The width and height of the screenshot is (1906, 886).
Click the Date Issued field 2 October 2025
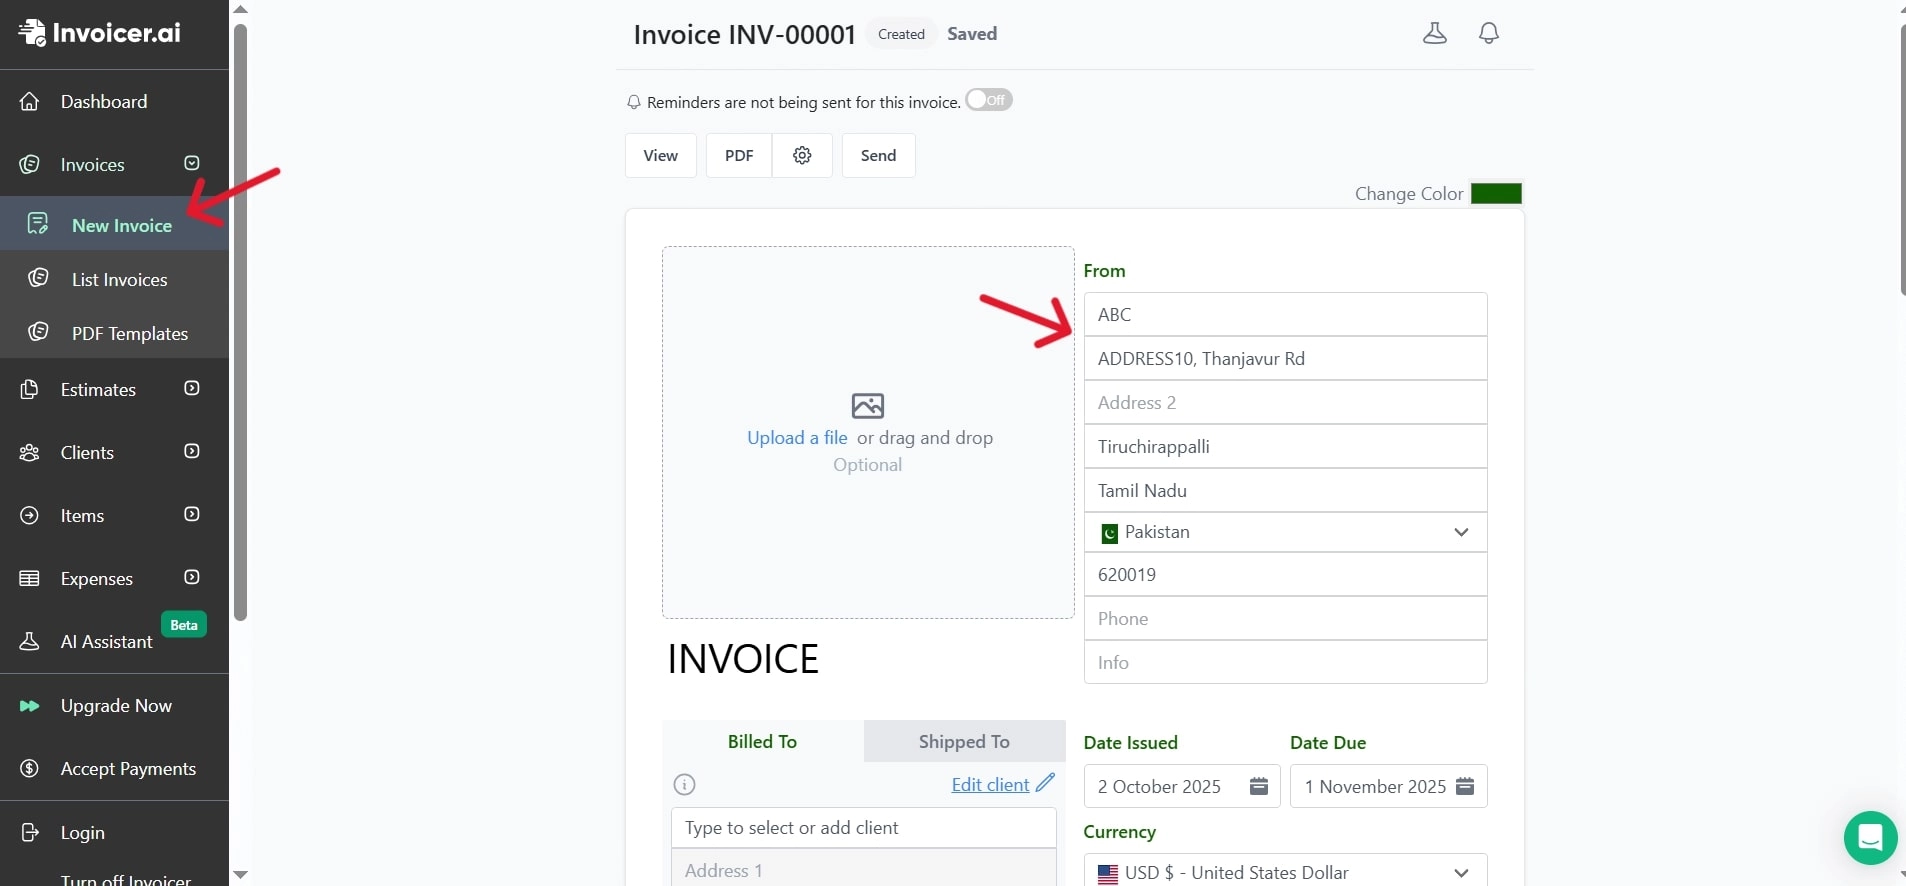(x=1182, y=786)
